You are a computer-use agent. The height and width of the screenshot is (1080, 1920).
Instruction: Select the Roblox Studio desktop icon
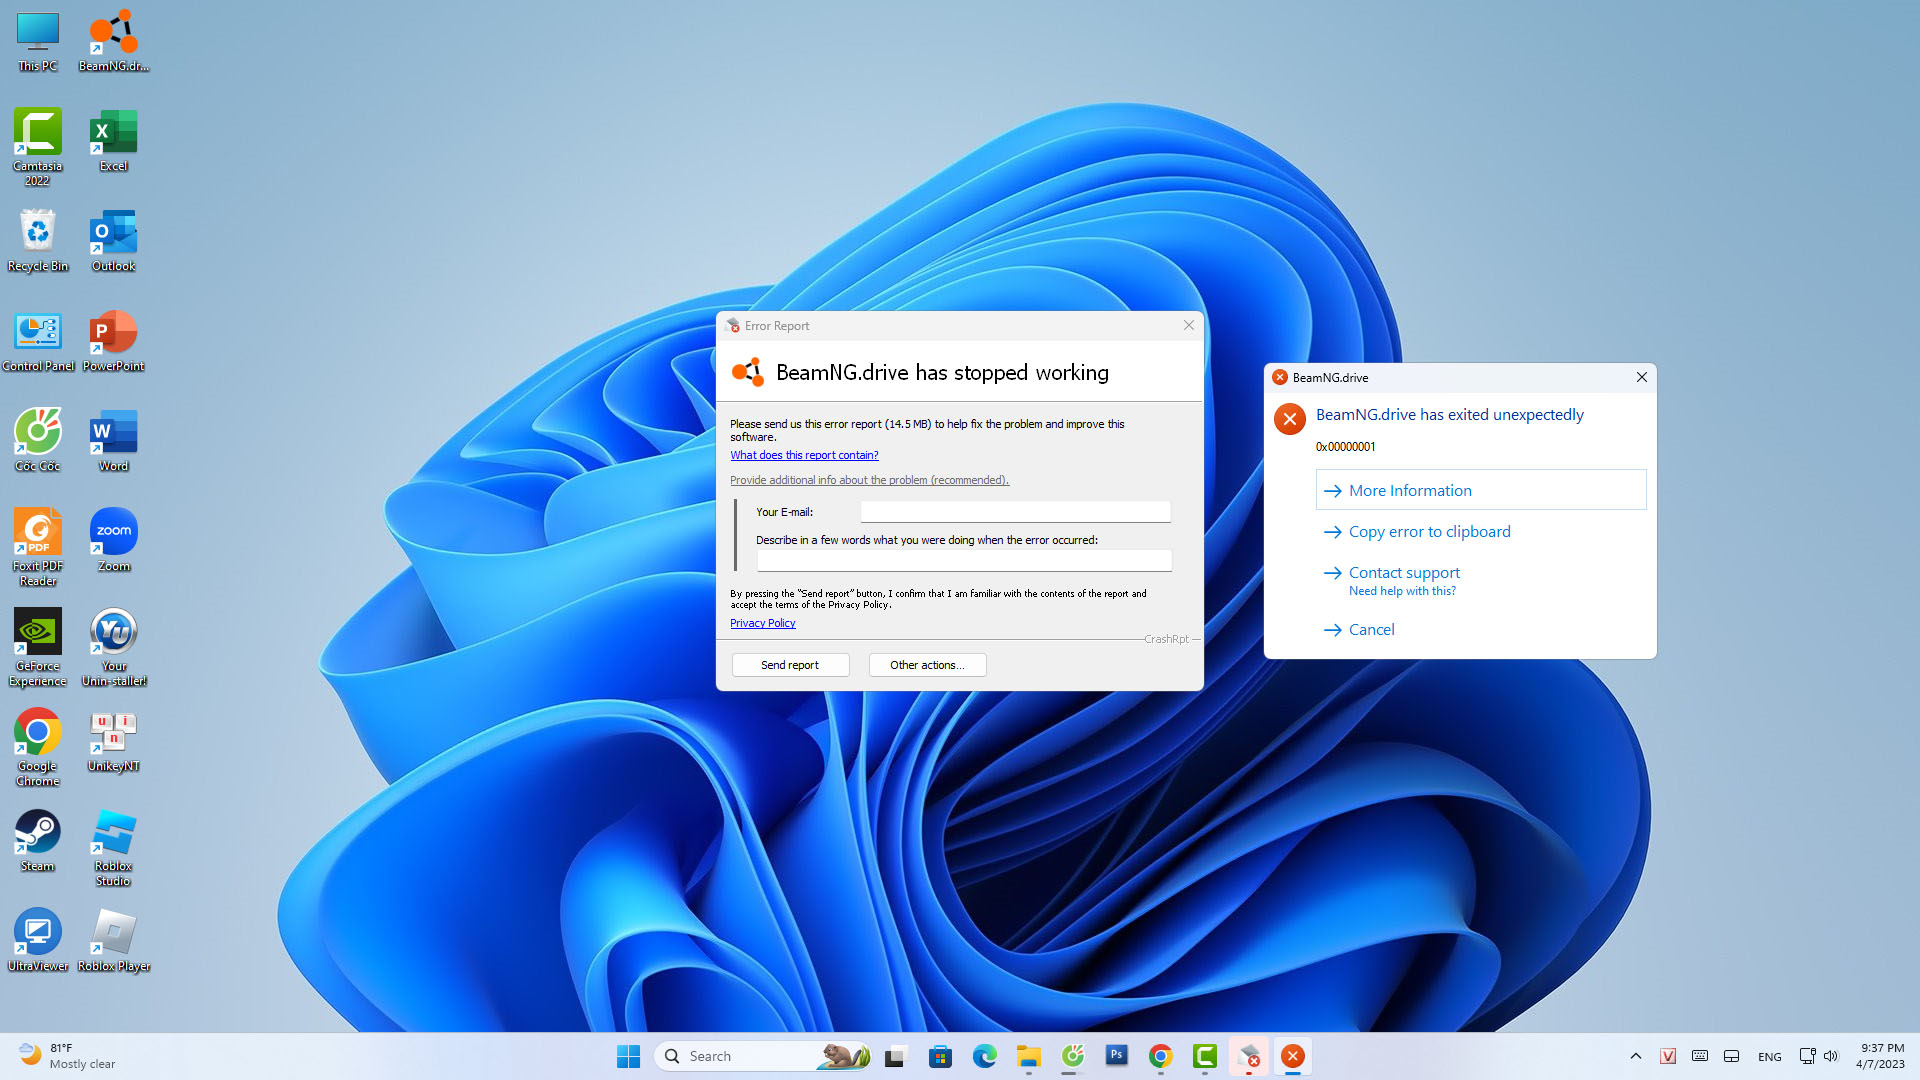click(114, 846)
